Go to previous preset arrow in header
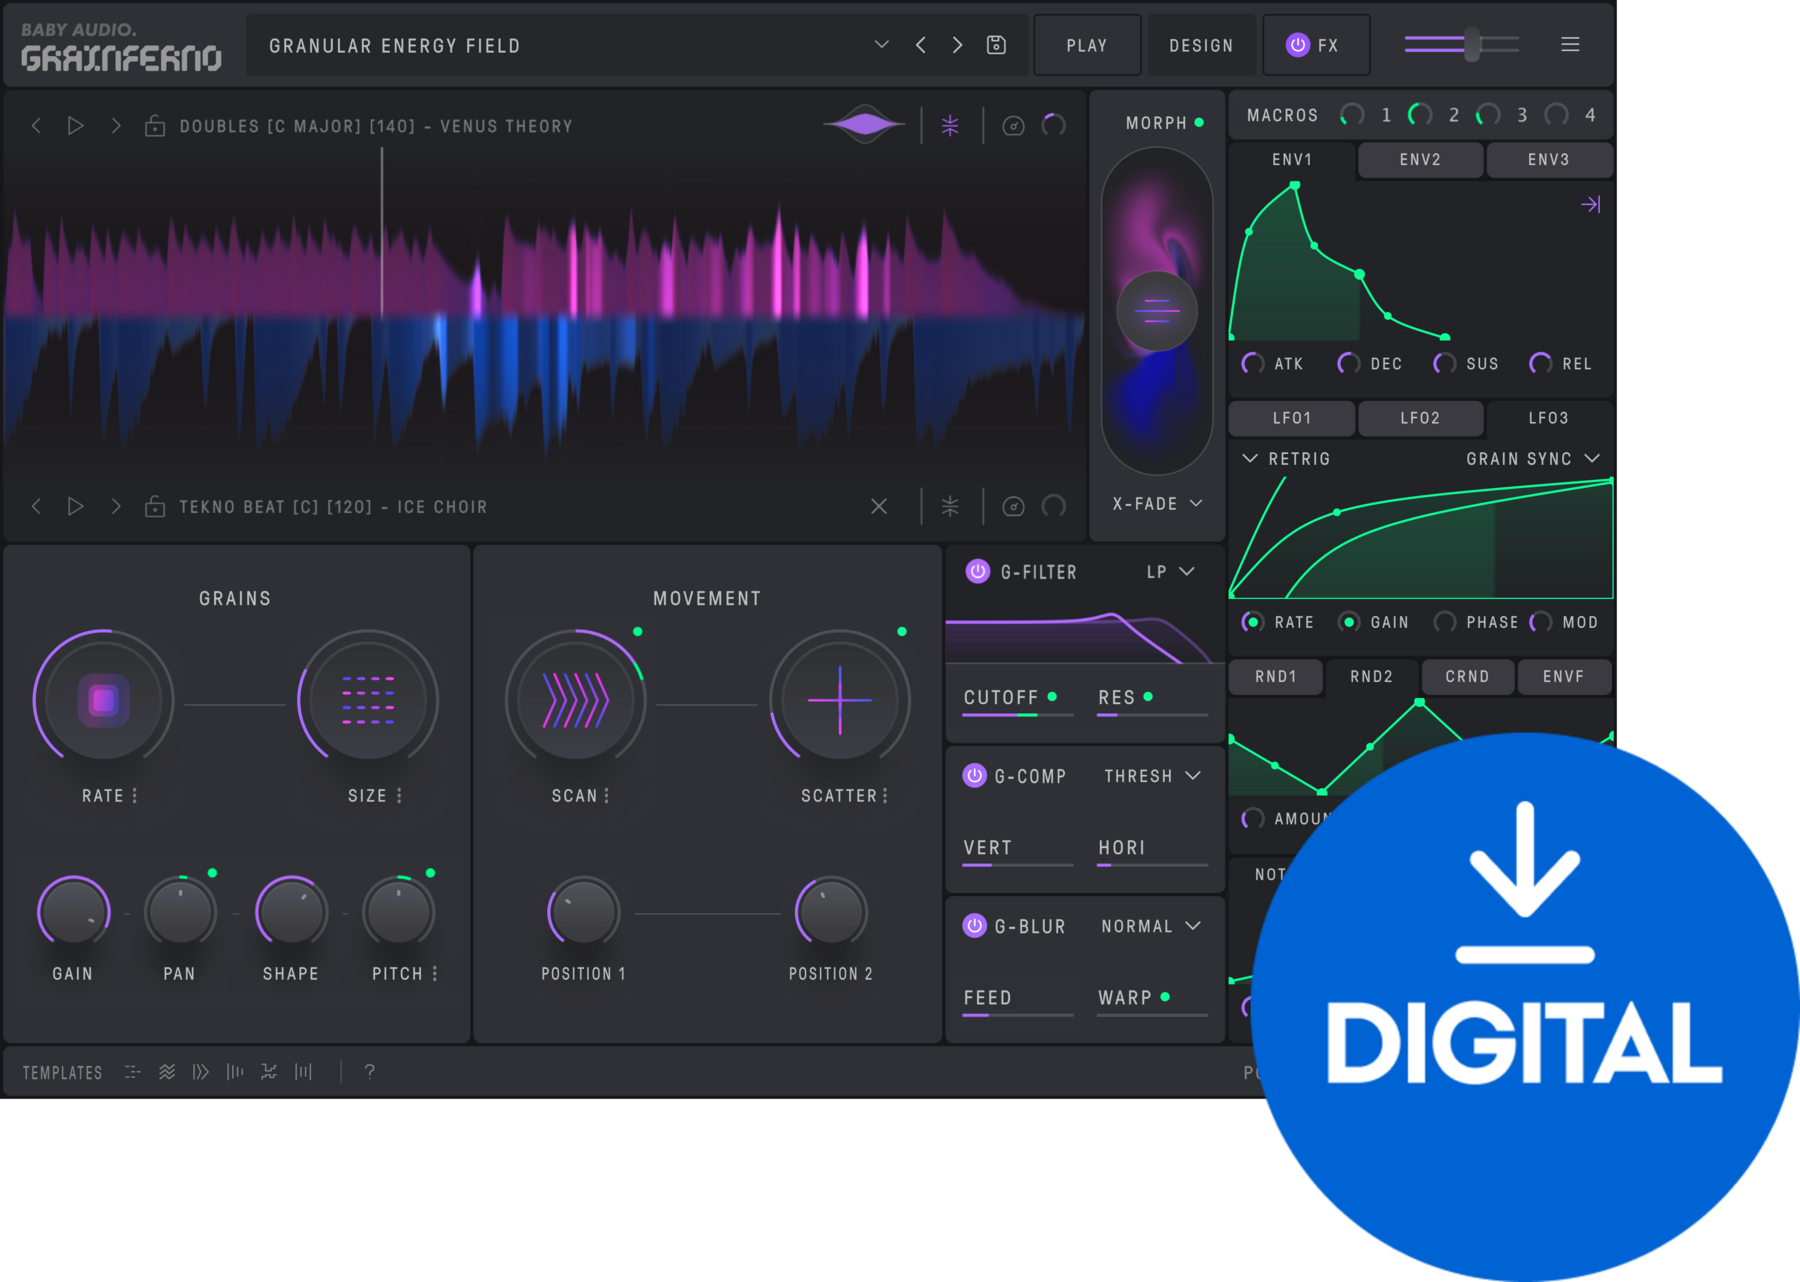The height and width of the screenshot is (1282, 1800). [921, 45]
